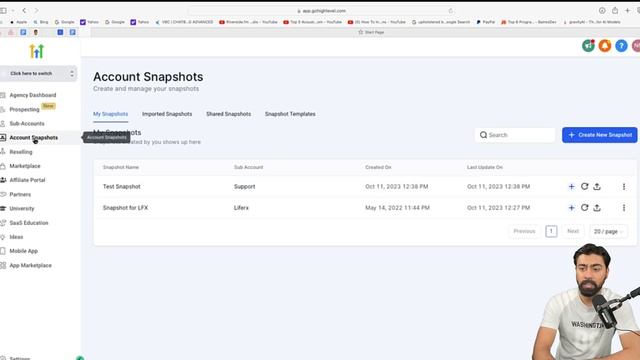
Task: Open the PayPal bookmark
Action: coord(486,22)
